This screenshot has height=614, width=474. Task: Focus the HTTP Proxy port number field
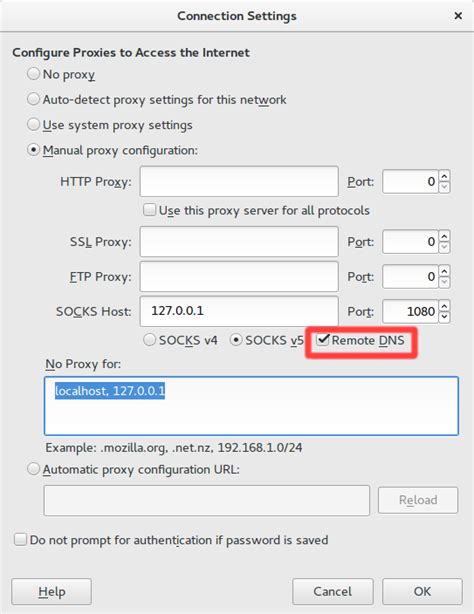point(410,181)
